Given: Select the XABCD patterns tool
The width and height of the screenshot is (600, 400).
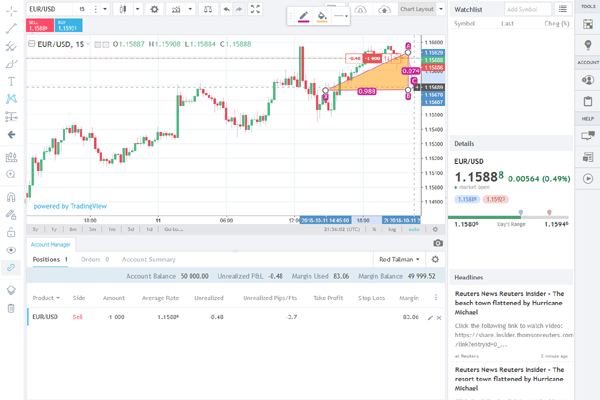Looking at the screenshot, I should point(11,99).
